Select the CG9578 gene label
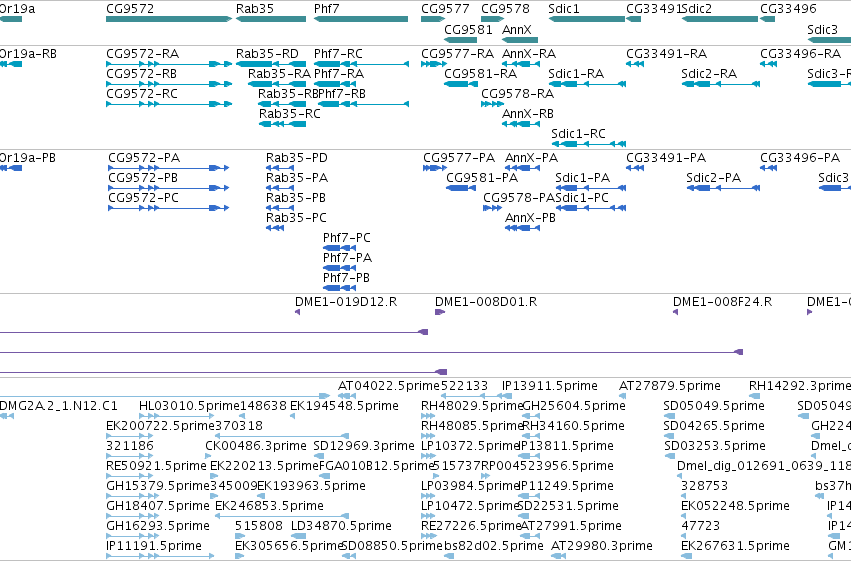The width and height of the screenshot is (851, 561). (x=505, y=9)
